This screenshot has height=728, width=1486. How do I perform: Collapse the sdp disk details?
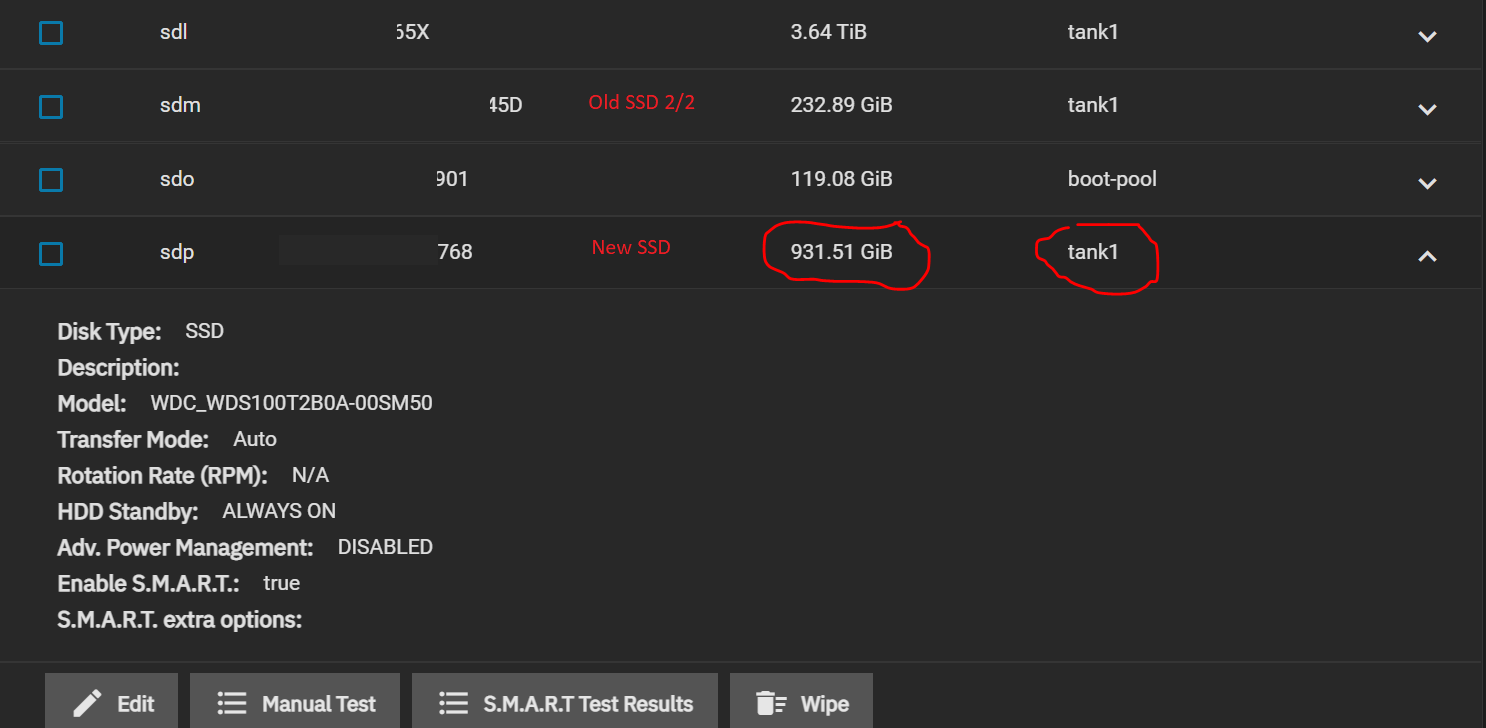click(1427, 256)
